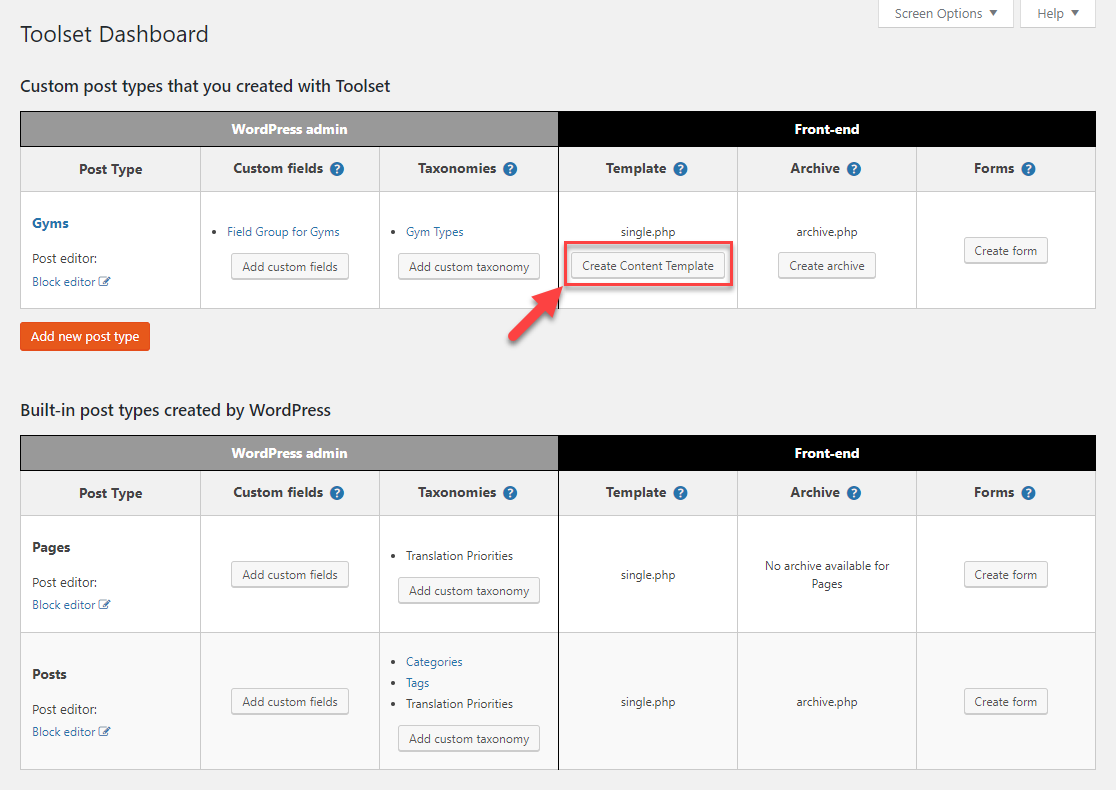Open Block editor link for Gyms
Image resolution: width=1116 pixels, height=790 pixels.
click(x=63, y=282)
